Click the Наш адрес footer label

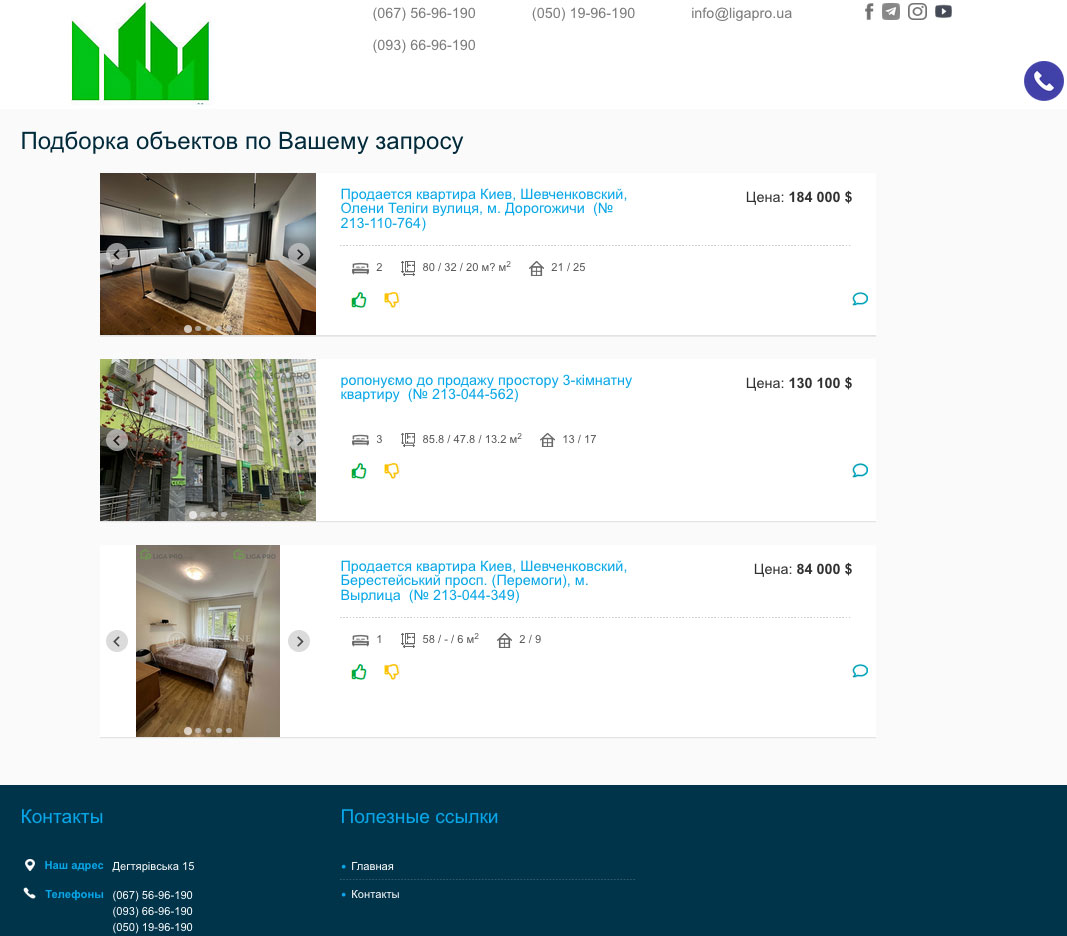click(73, 865)
